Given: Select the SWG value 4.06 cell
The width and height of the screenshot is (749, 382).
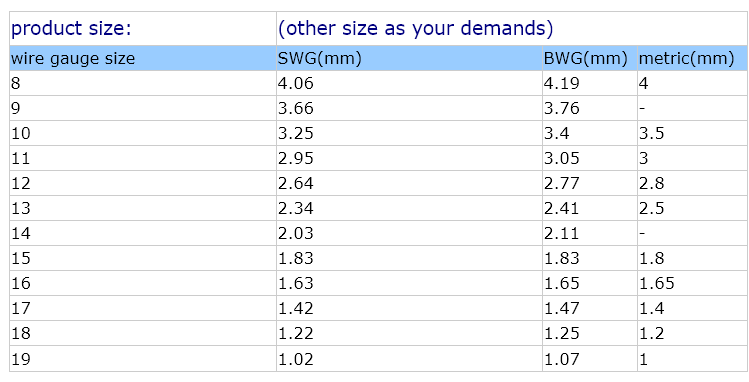Looking at the screenshot, I should [x=409, y=84].
